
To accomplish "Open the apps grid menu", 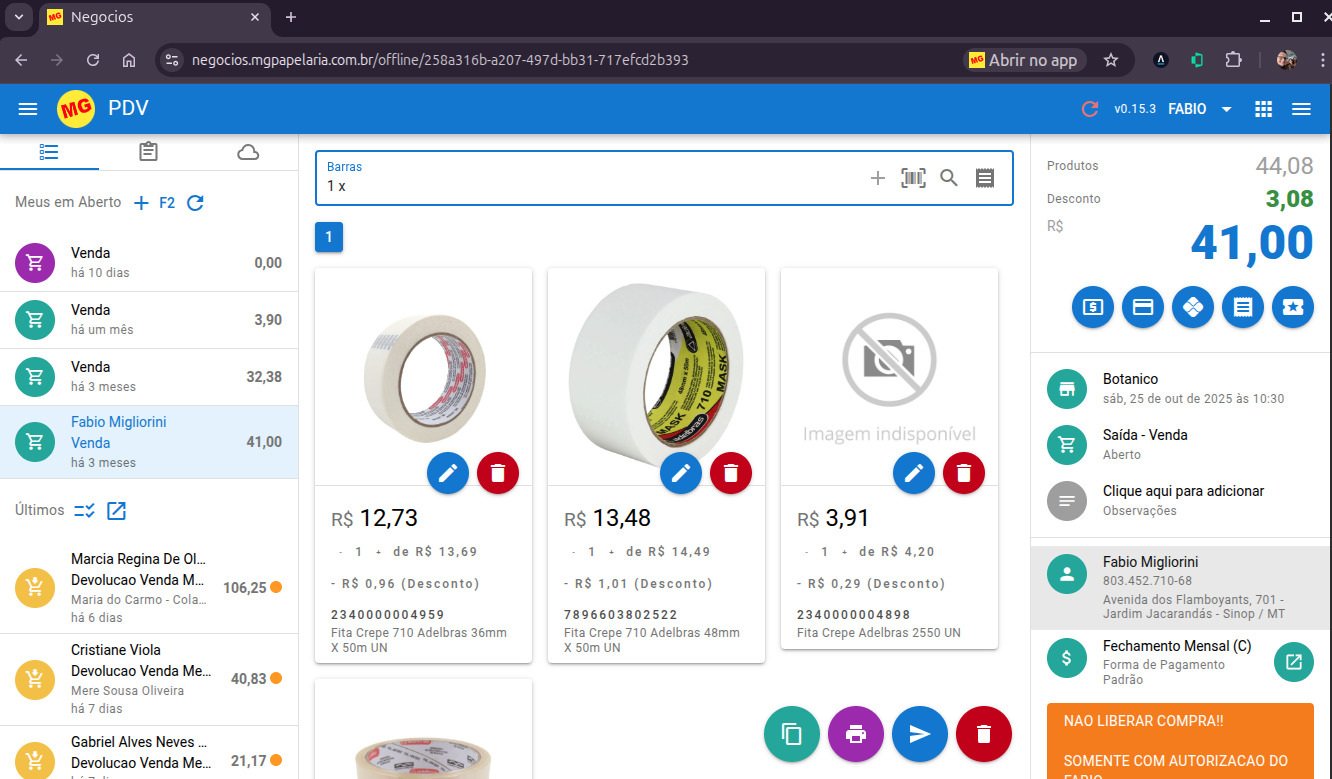I will pyautogui.click(x=1263, y=109).
